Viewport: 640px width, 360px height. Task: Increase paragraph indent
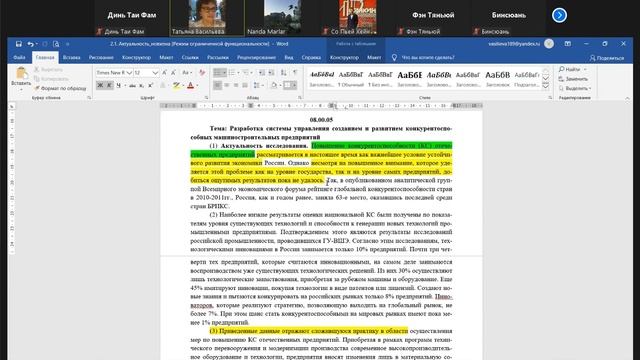(x=271, y=73)
